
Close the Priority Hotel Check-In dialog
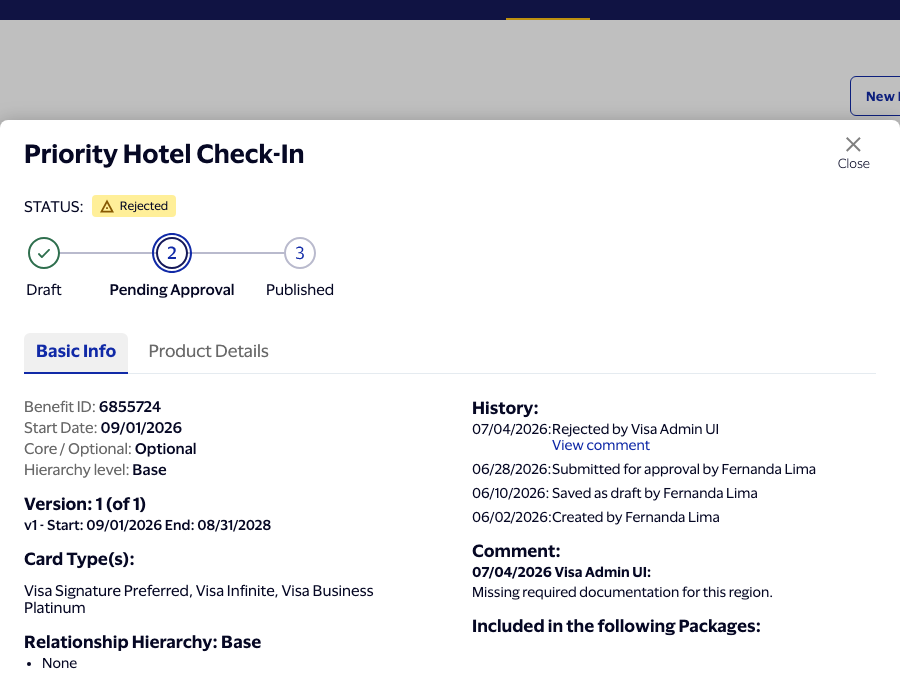pyautogui.click(x=853, y=153)
